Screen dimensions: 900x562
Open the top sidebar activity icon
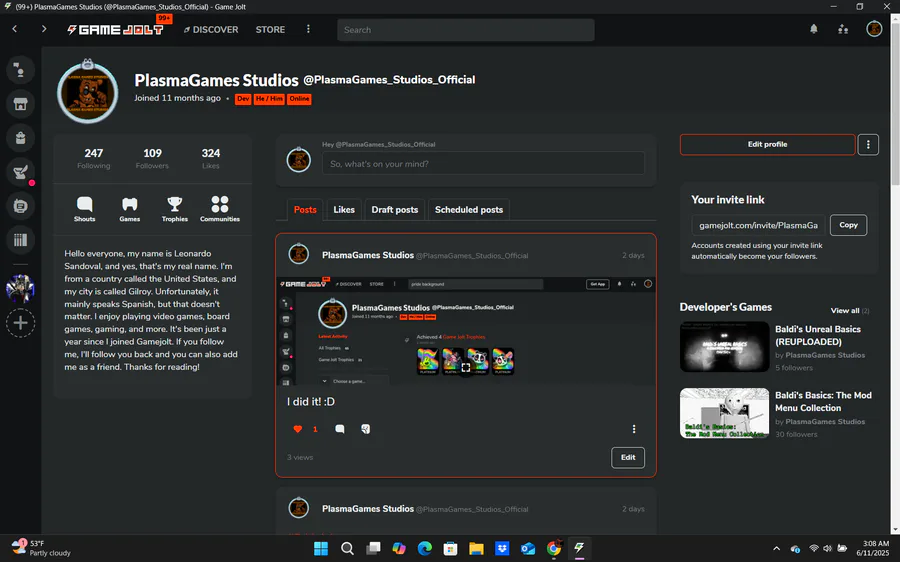tap(21, 70)
